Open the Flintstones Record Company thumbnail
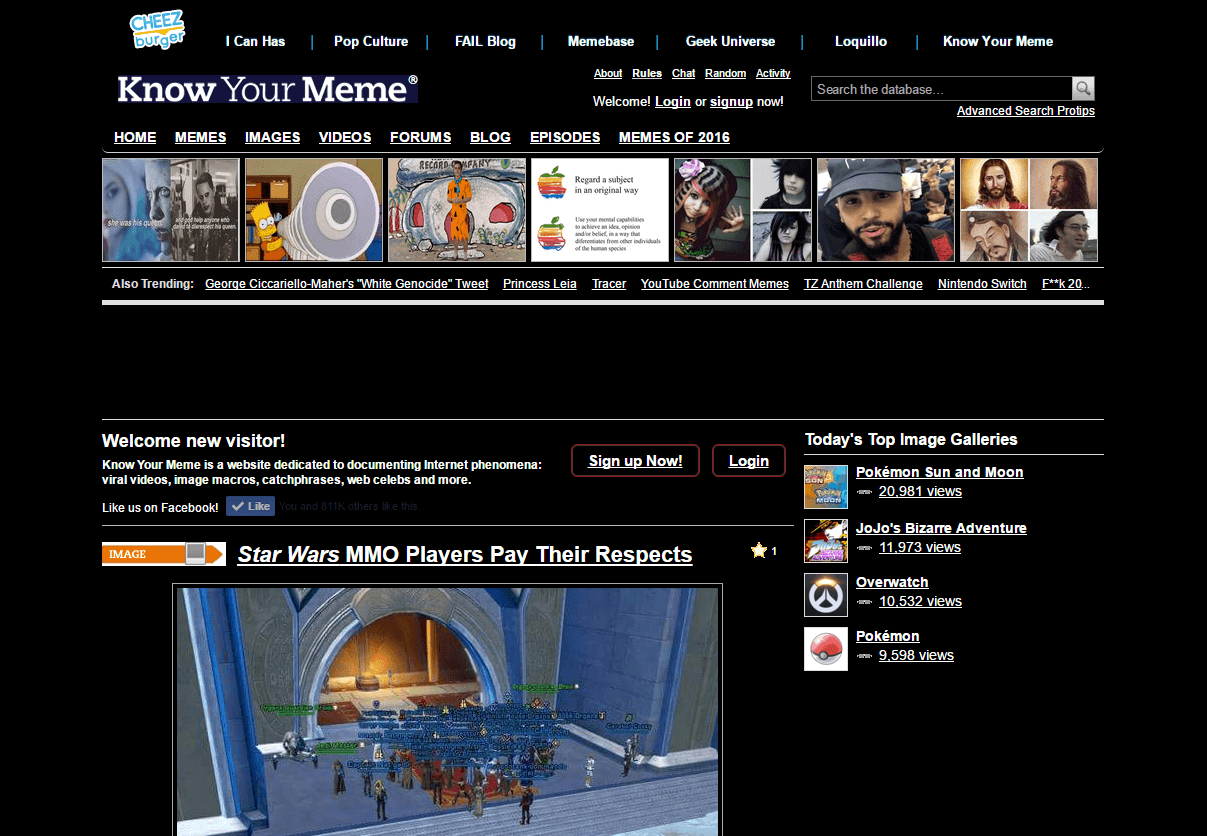1207x836 pixels. (457, 210)
